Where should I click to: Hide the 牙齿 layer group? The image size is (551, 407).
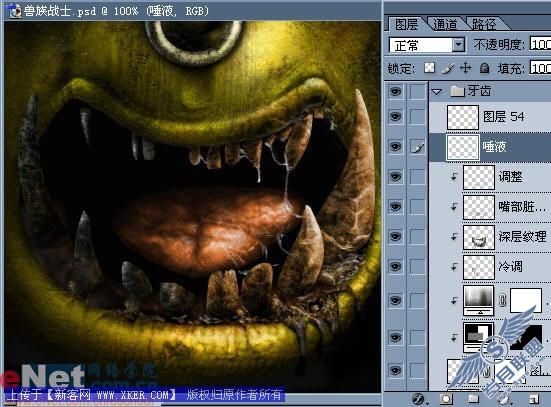pyautogui.click(x=395, y=92)
